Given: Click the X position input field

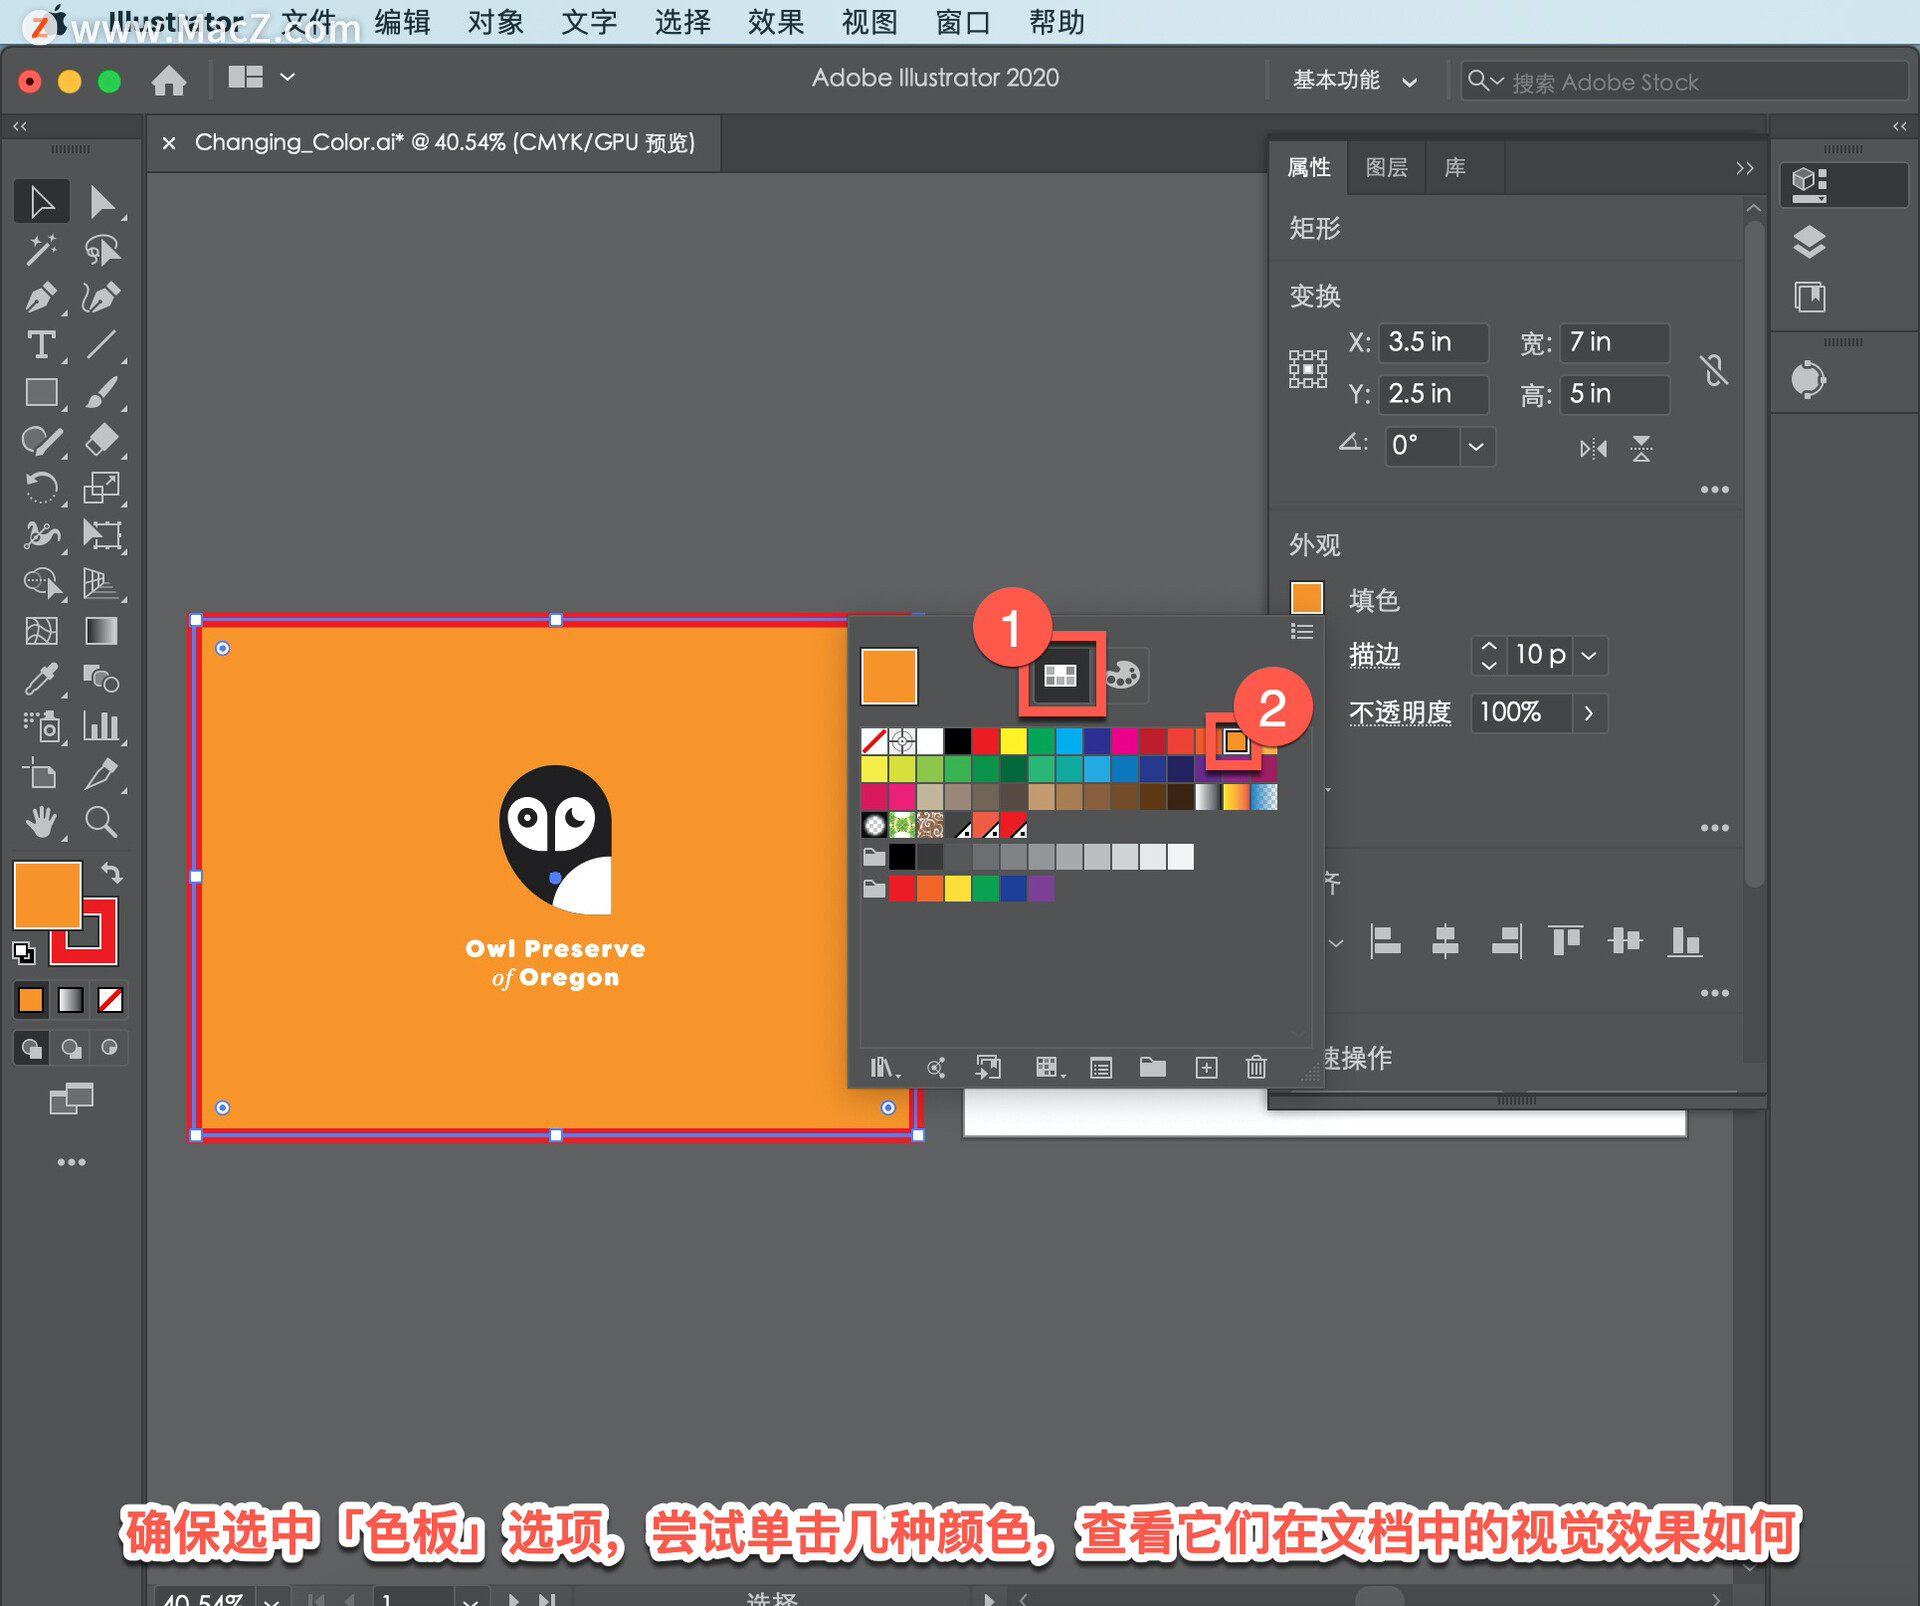Looking at the screenshot, I should click(x=1432, y=342).
